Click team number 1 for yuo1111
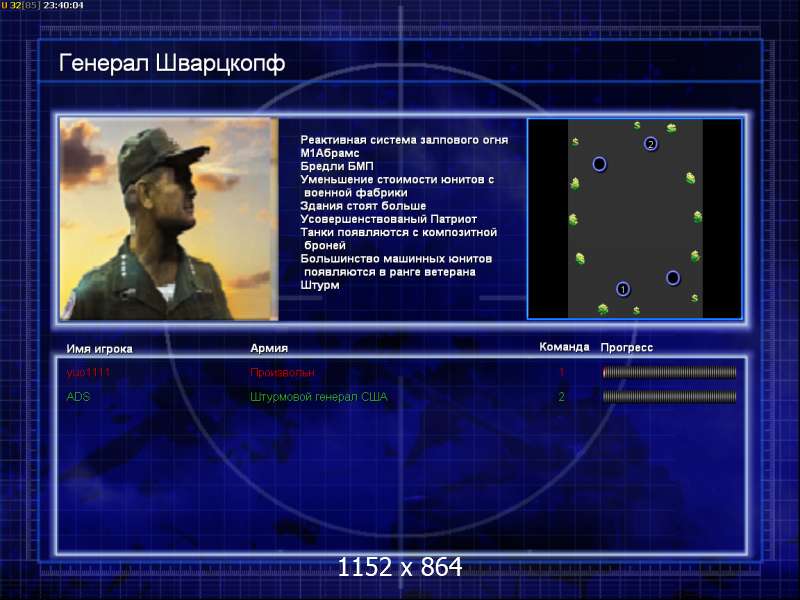 [x=561, y=372]
